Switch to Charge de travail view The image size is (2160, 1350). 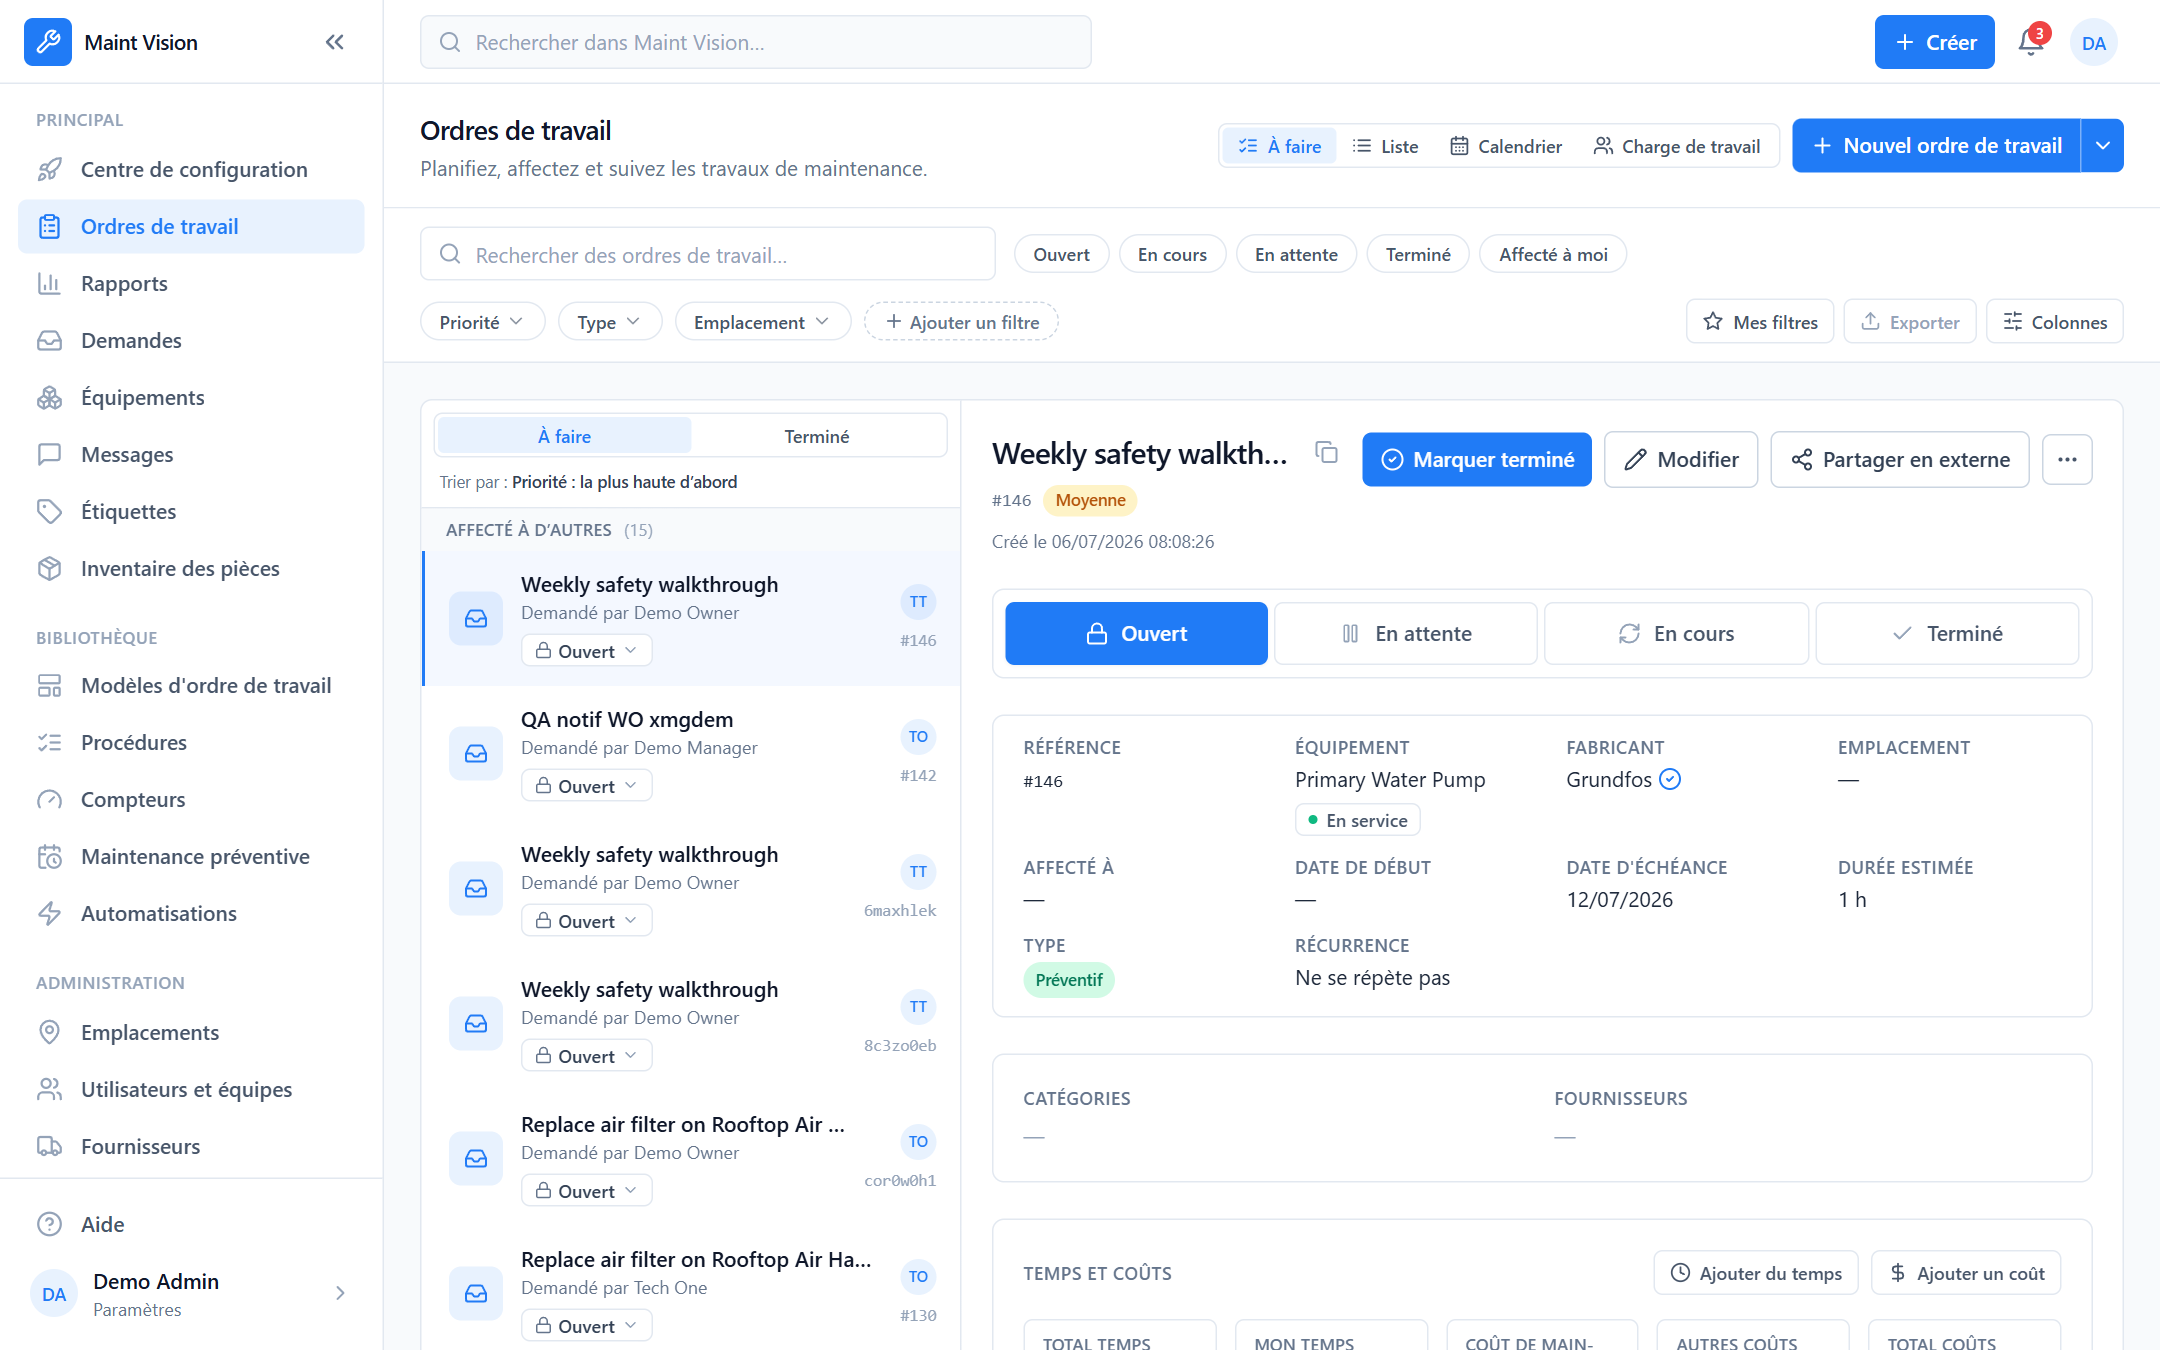point(1677,146)
